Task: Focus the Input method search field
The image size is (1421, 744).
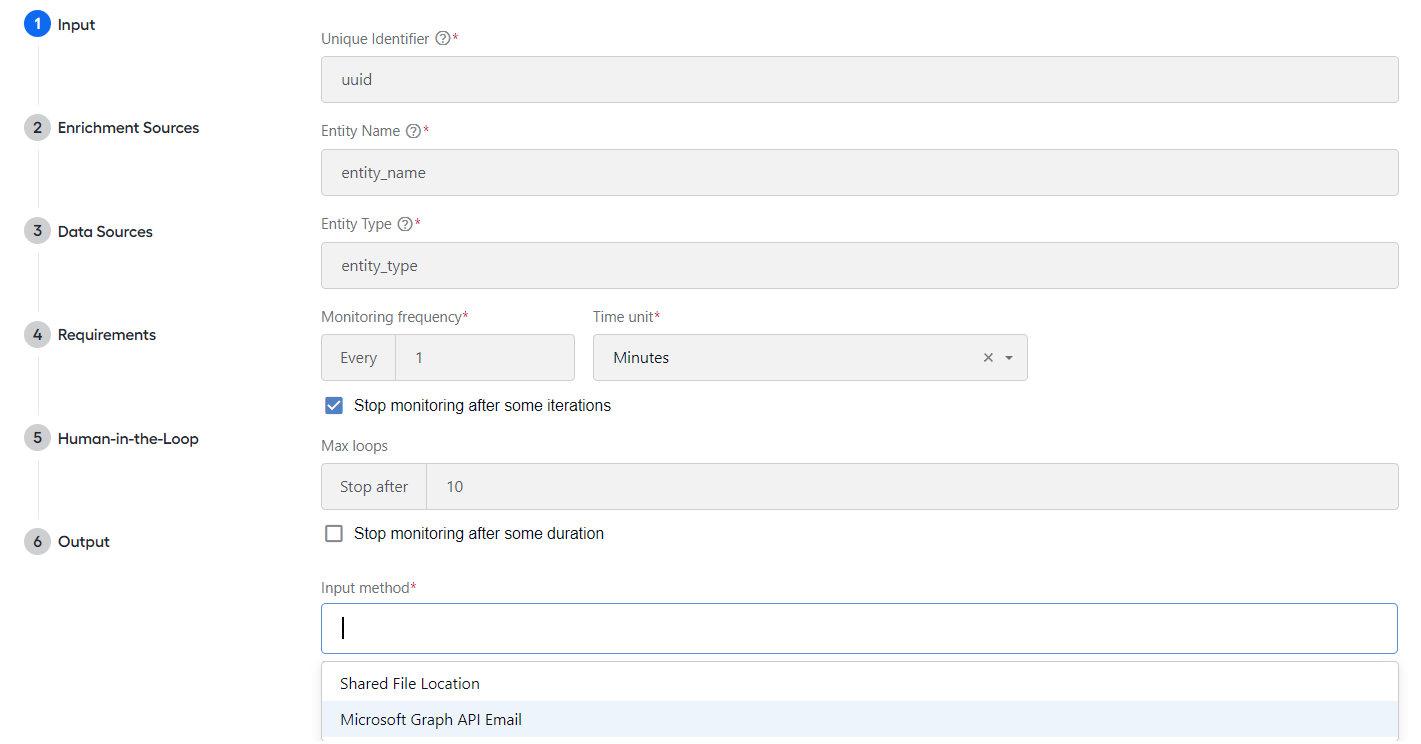Action: [859, 628]
